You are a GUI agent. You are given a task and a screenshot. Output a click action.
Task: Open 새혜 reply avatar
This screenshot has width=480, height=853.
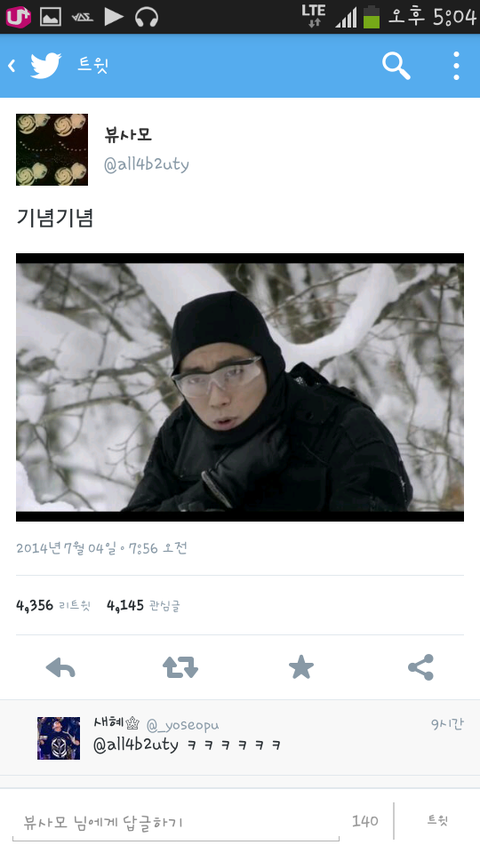[58, 738]
